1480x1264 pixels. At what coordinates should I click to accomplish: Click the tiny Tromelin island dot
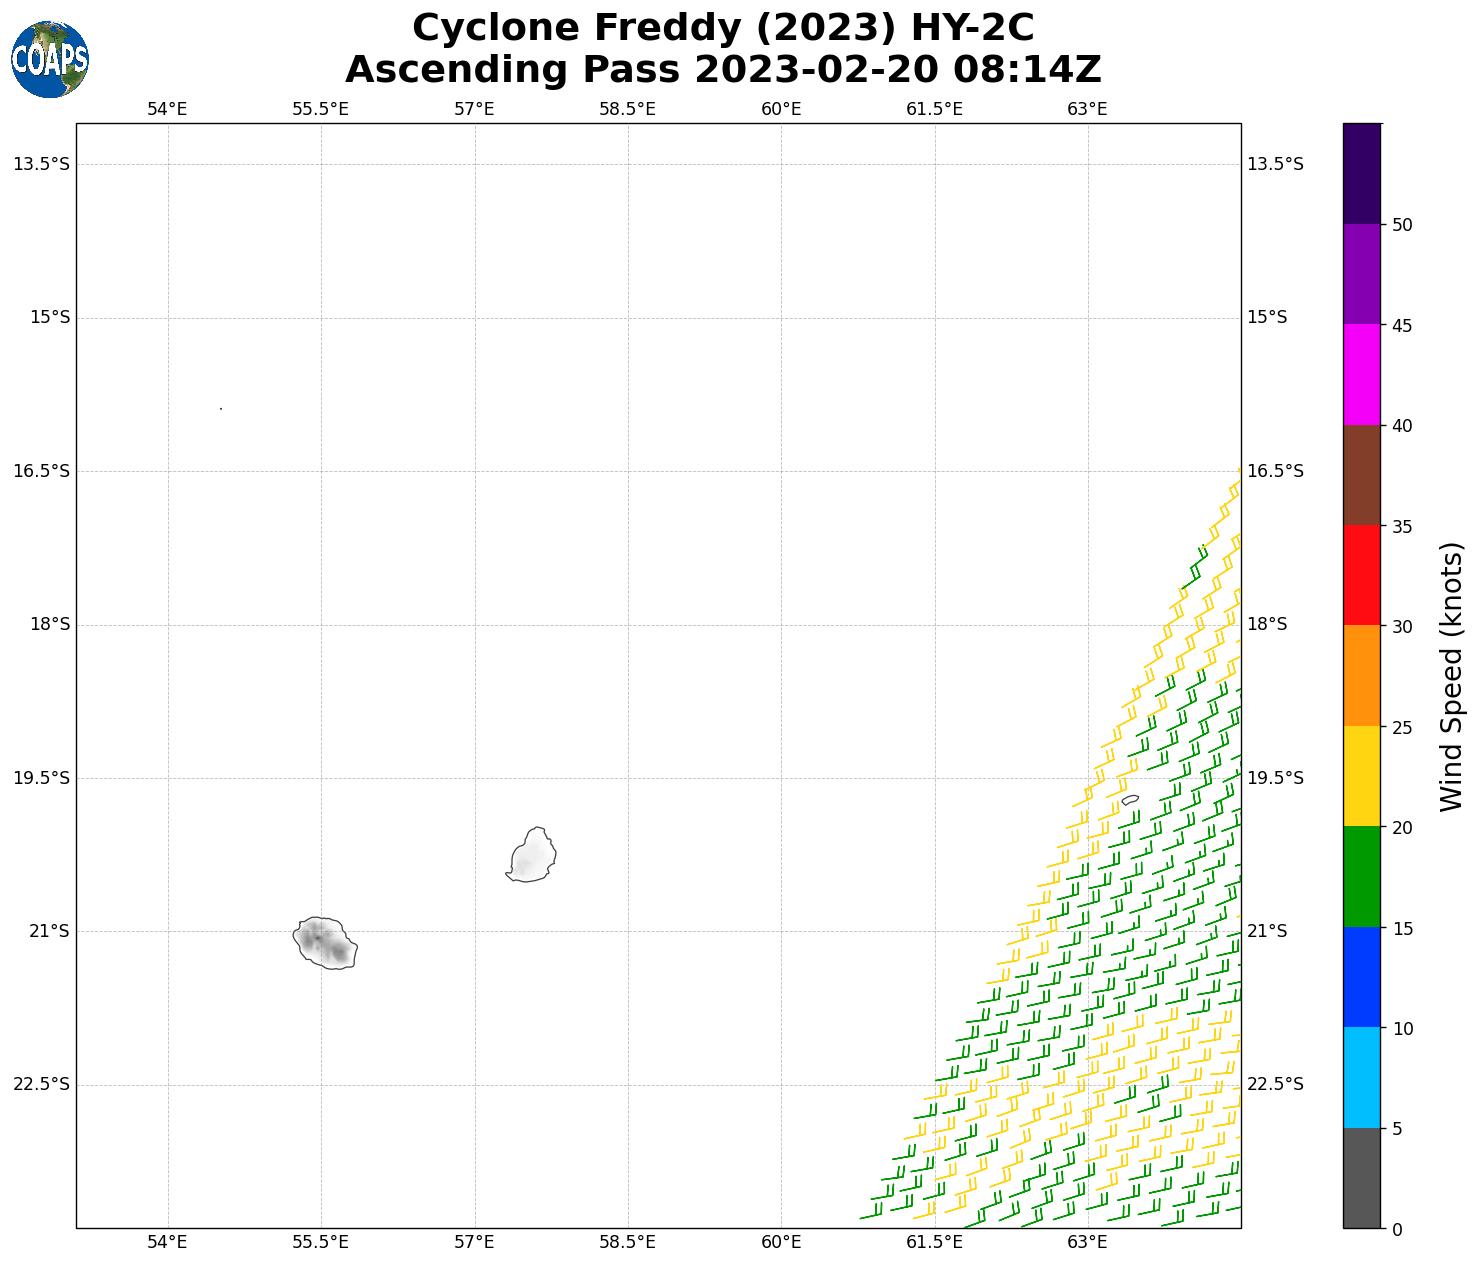[221, 408]
